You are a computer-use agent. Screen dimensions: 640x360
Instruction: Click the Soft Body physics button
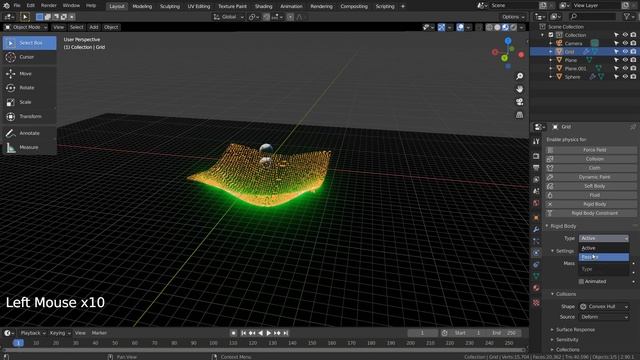(x=591, y=186)
